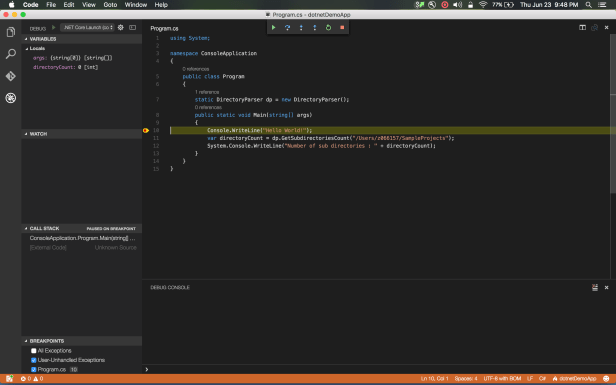Screen dimensions: 616x385
Task: Open the Wi-Fi menu bar icon
Action: (483, 5)
